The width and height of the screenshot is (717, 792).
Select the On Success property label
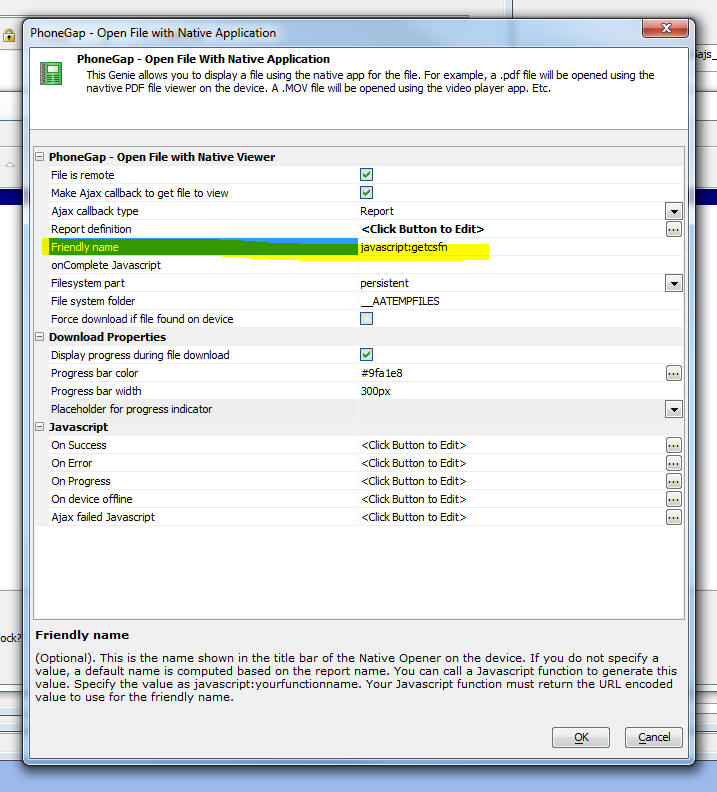(79, 445)
